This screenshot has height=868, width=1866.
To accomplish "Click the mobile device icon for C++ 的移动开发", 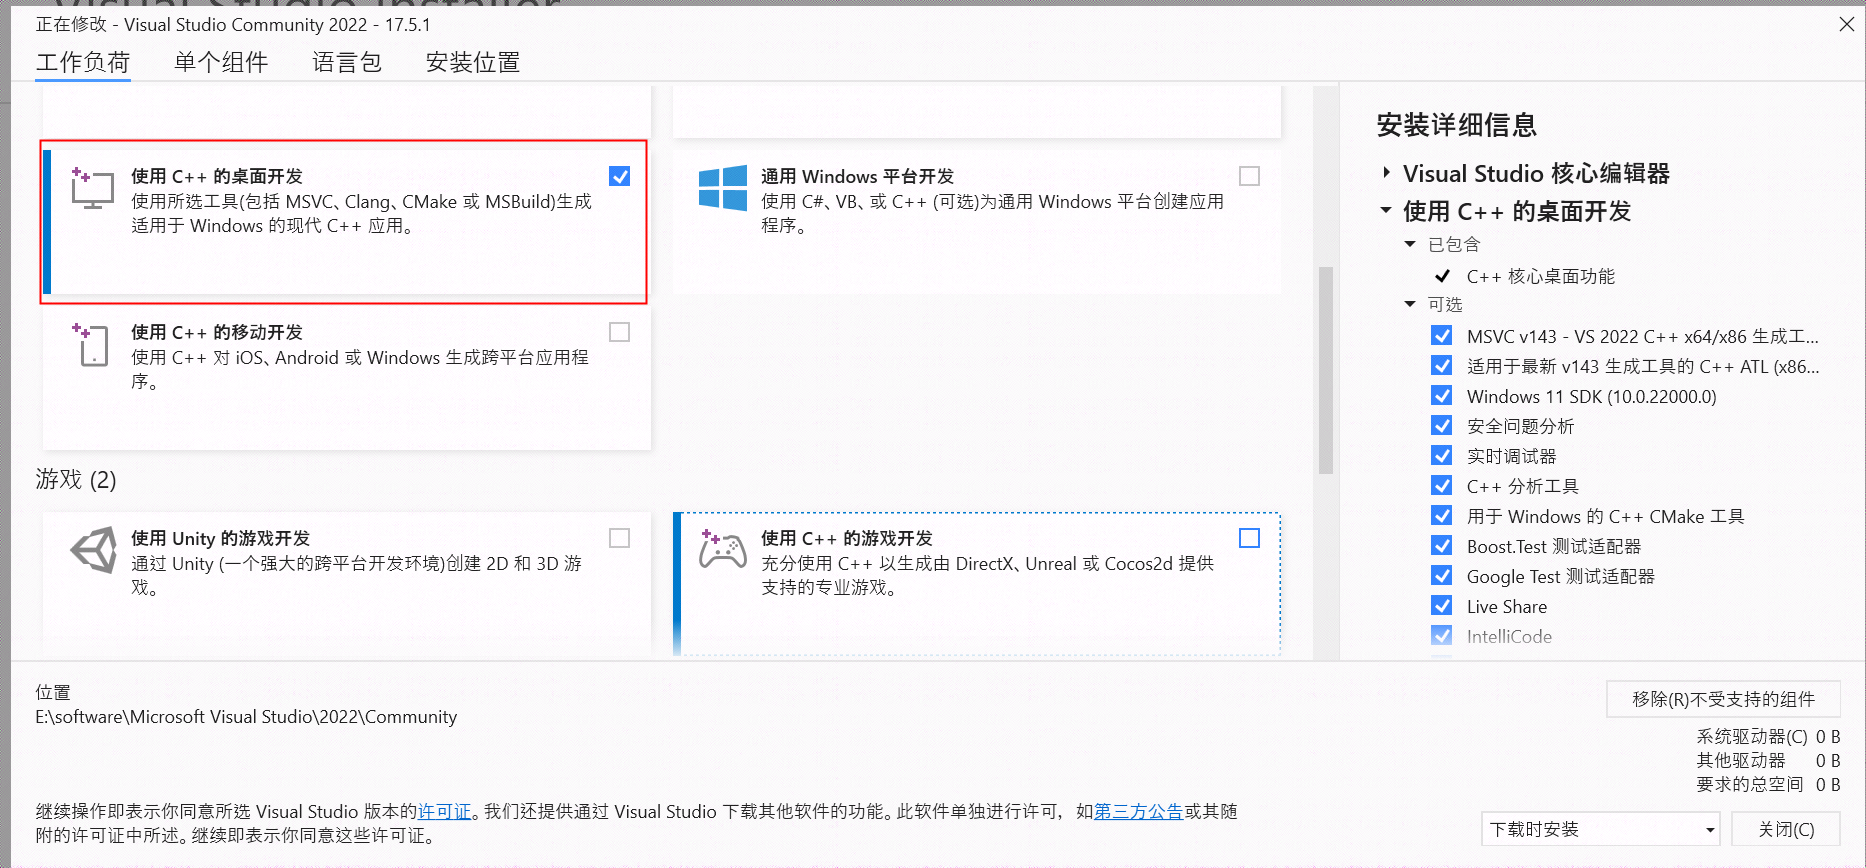I will click(x=92, y=344).
